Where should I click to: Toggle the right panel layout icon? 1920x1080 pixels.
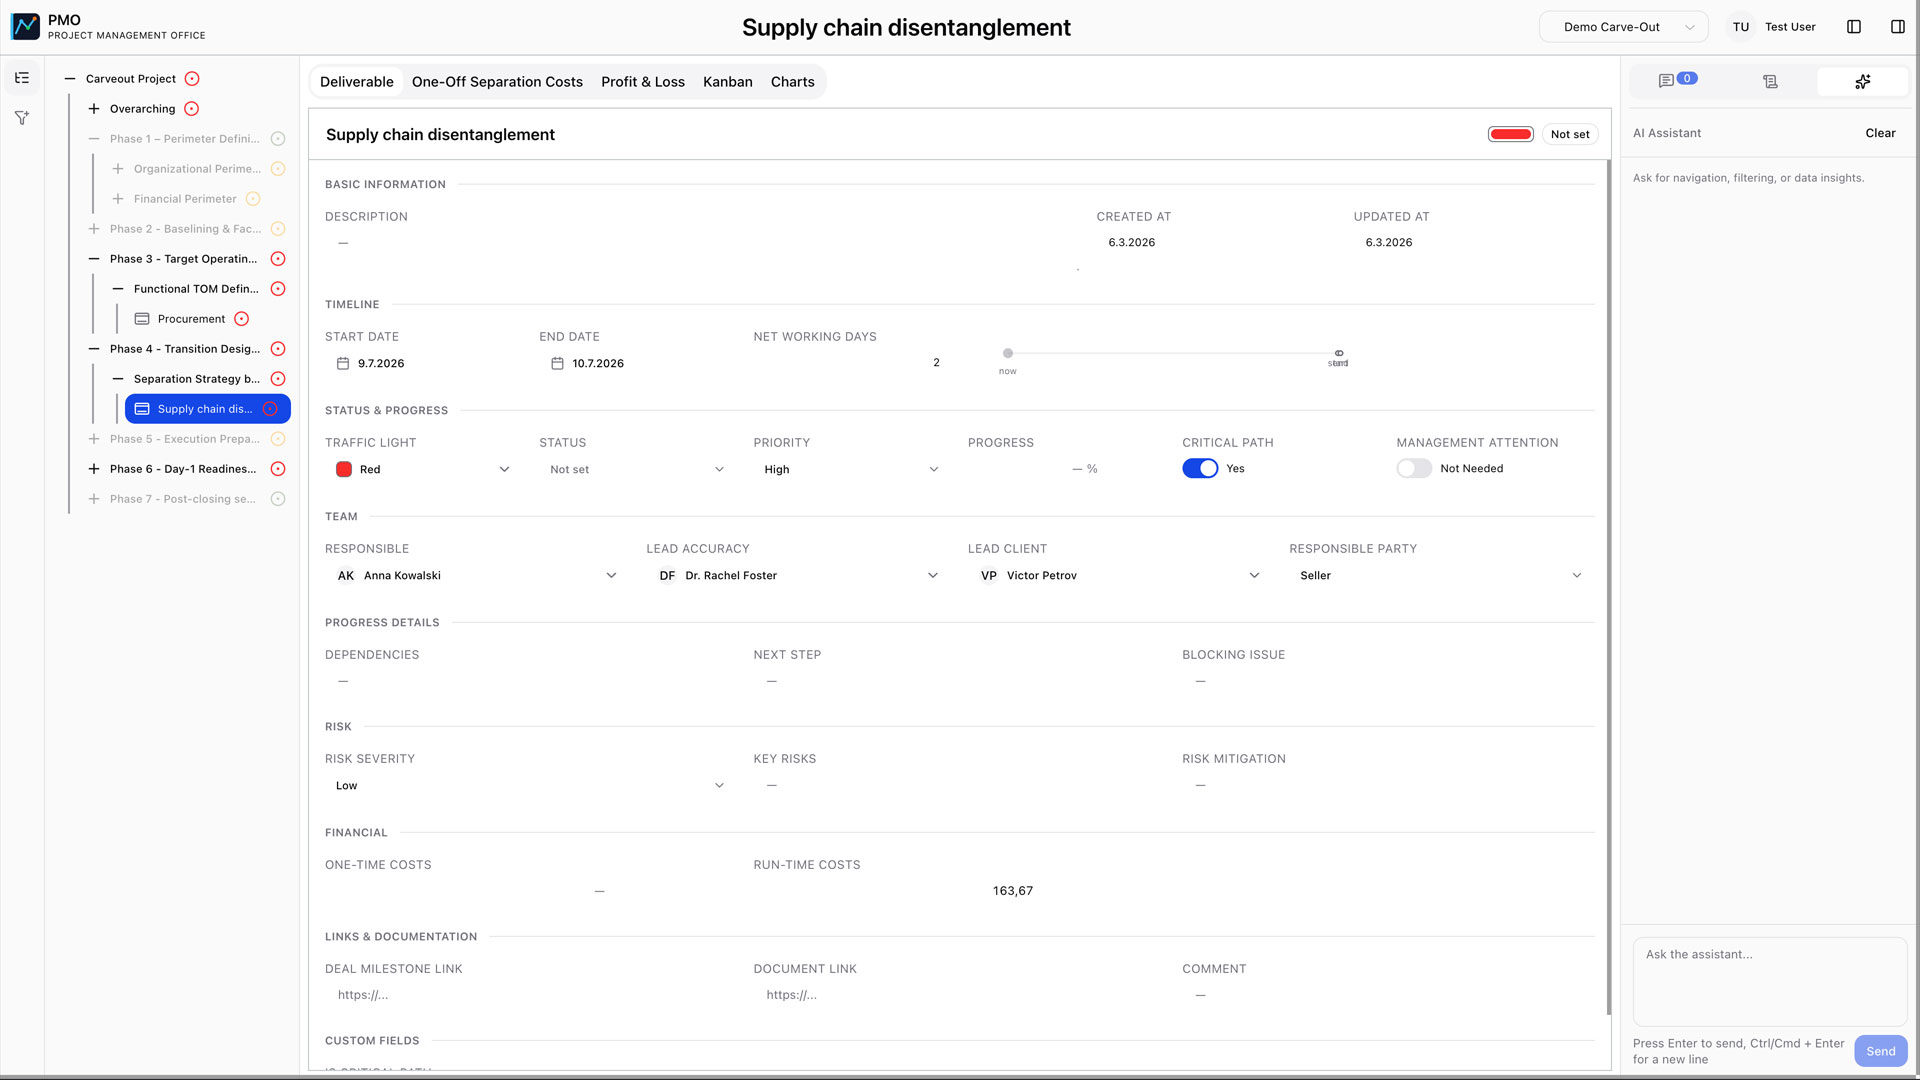[x=1898, y=26]
